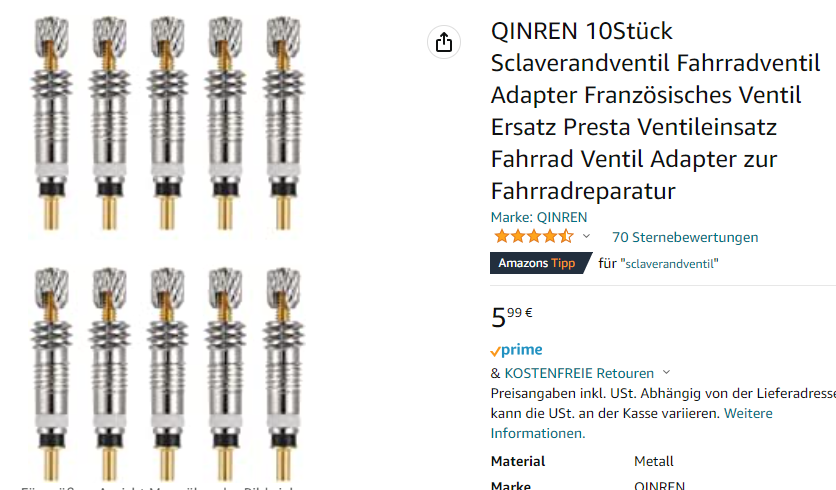Screen dimensions: 836x490
Task: Click the QINREN 10Stück product title
Action: (655, 111)
